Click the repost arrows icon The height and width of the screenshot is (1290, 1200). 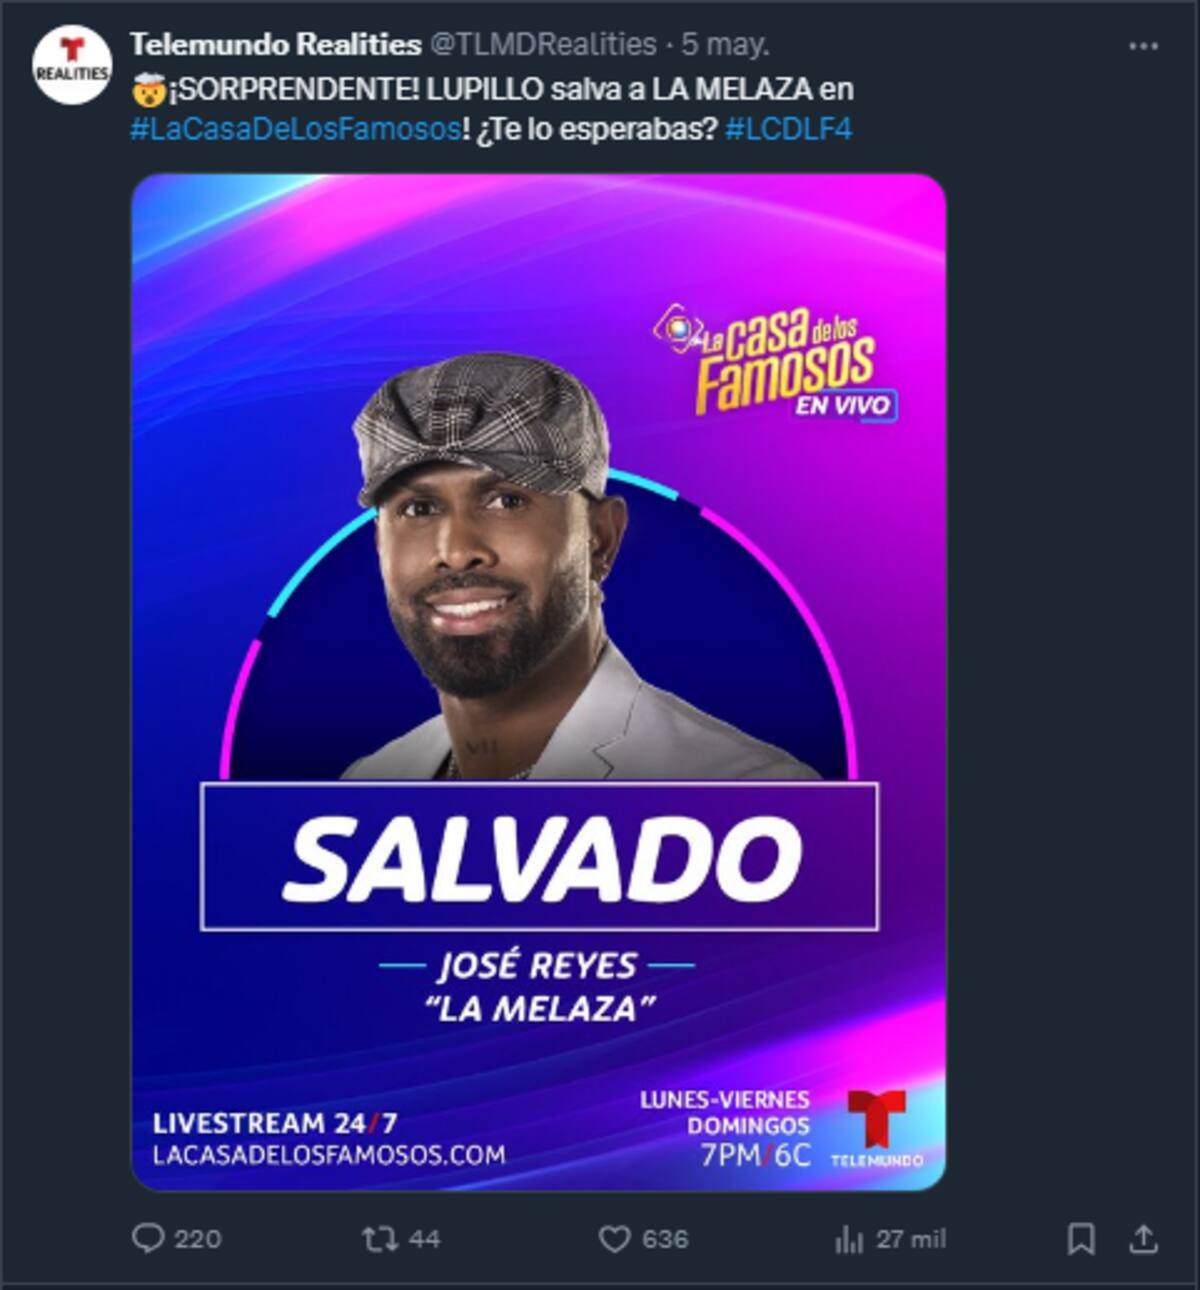pyautogui.click(x=379, y=1239)
